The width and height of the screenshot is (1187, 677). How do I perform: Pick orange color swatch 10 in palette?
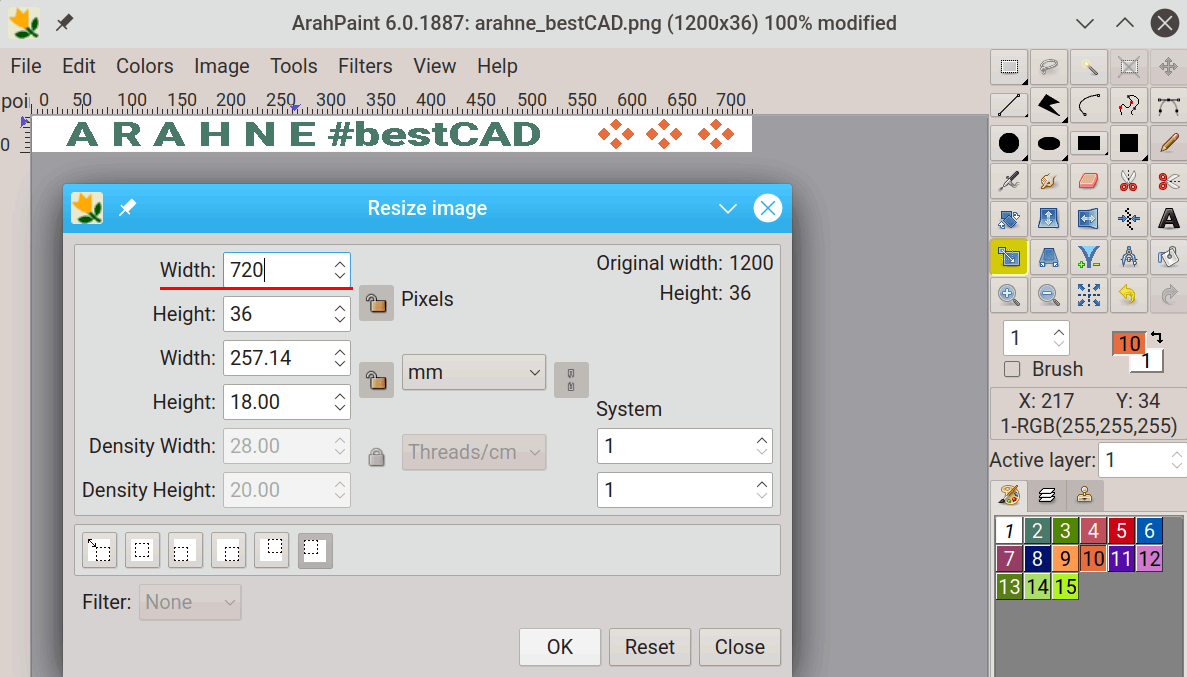click(1093, 559)
